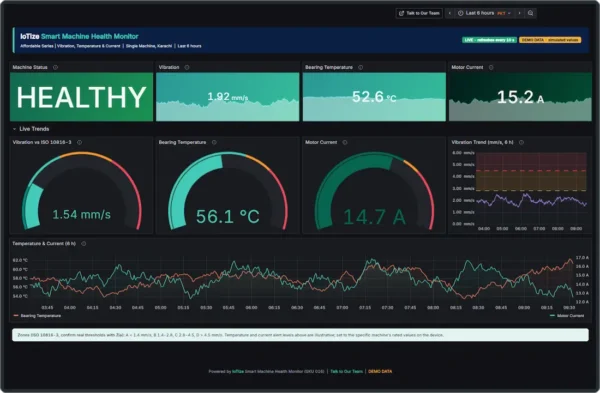The width and height of the screenshot is (600, 393).
Task: Zoom out the time range with the magnifier icon
Action: 530,13
